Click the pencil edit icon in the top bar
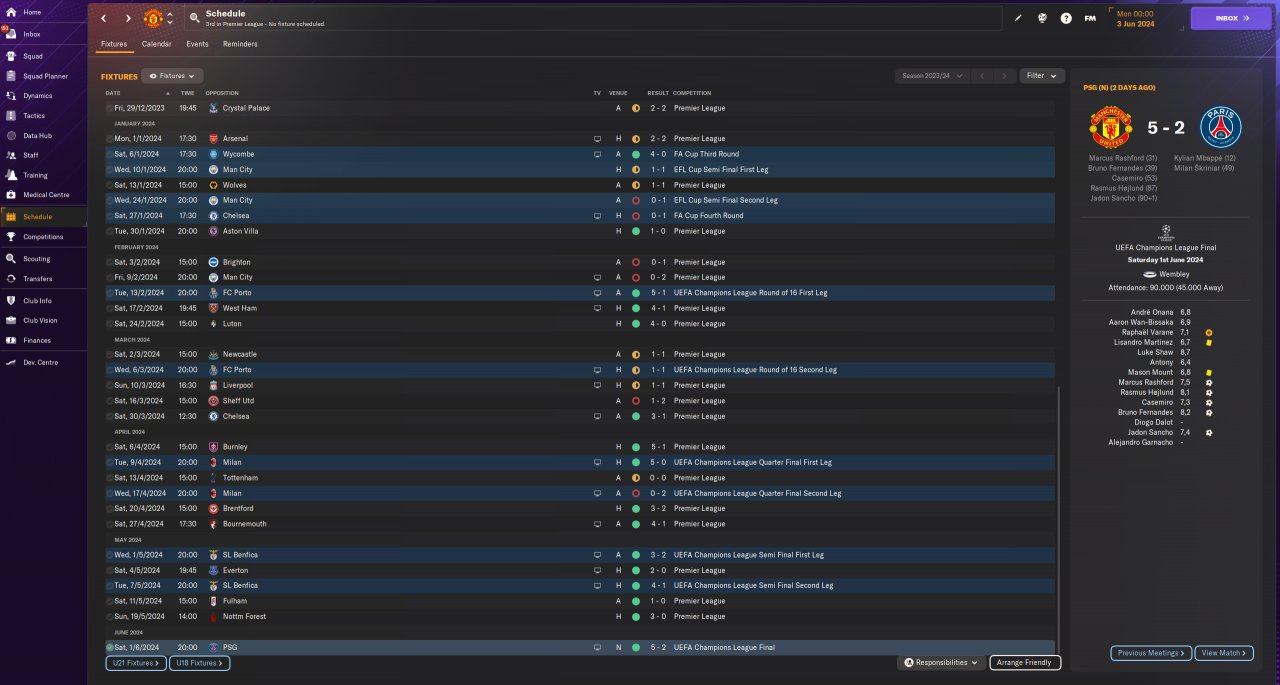This screenshot has width=1280, height=685. [x=1019, y=18]
